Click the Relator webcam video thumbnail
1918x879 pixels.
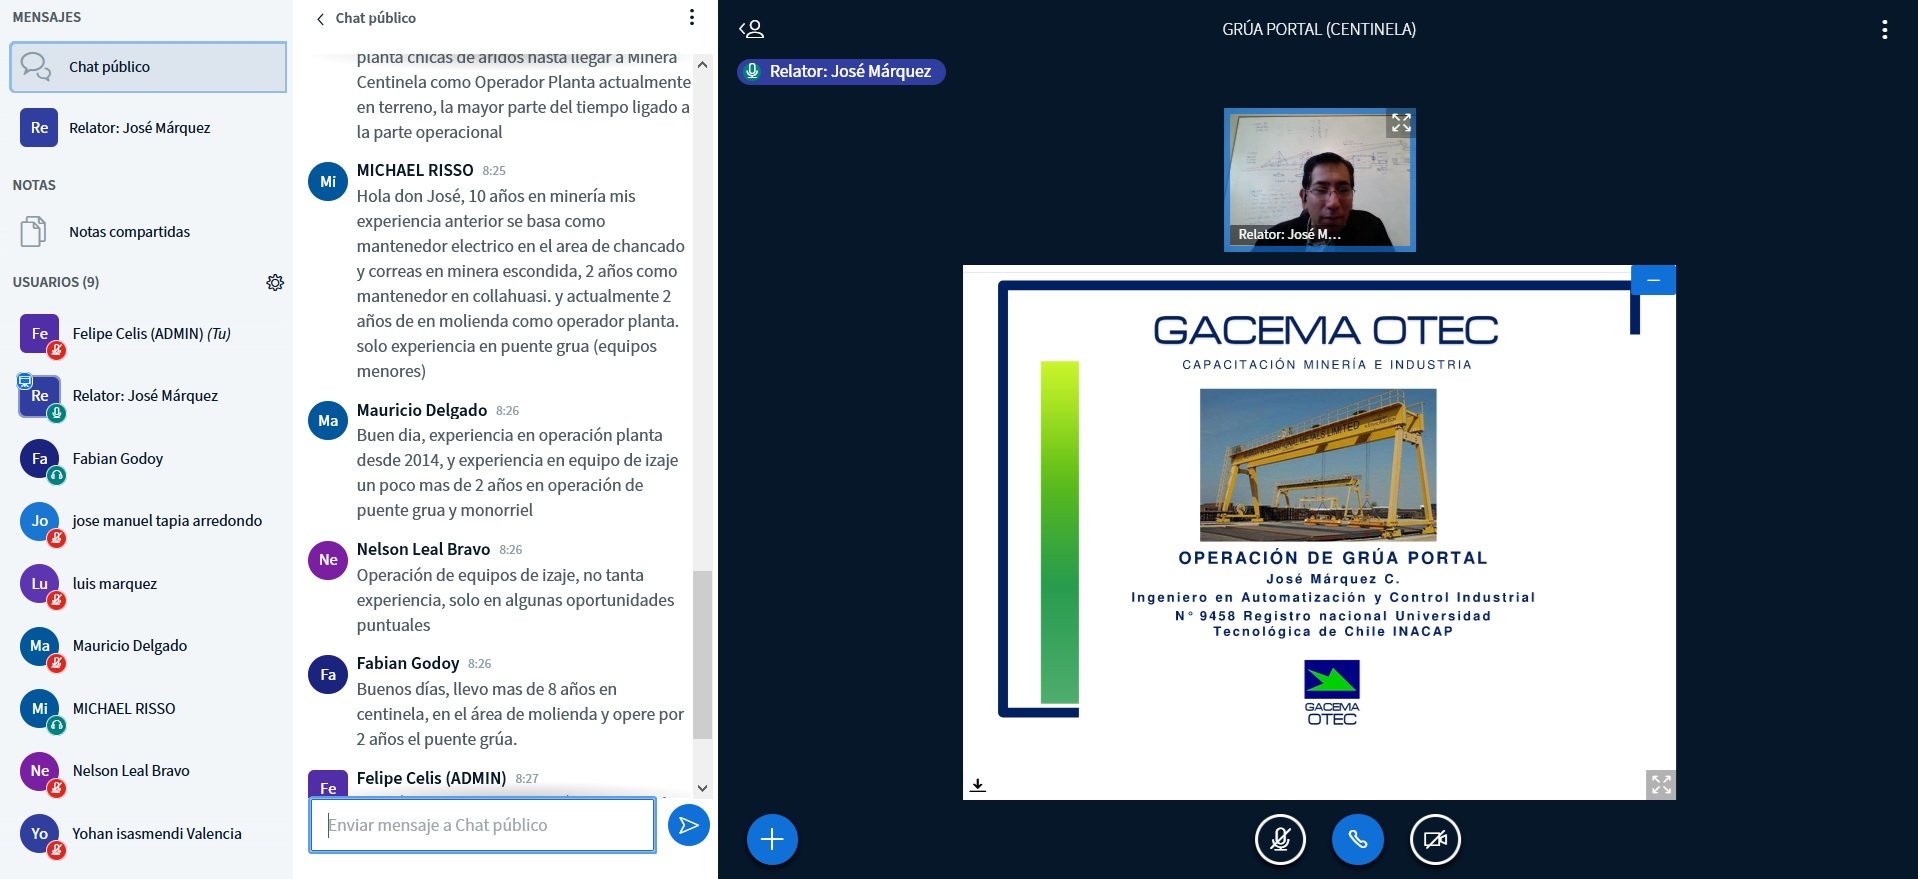coord(1319,180)
